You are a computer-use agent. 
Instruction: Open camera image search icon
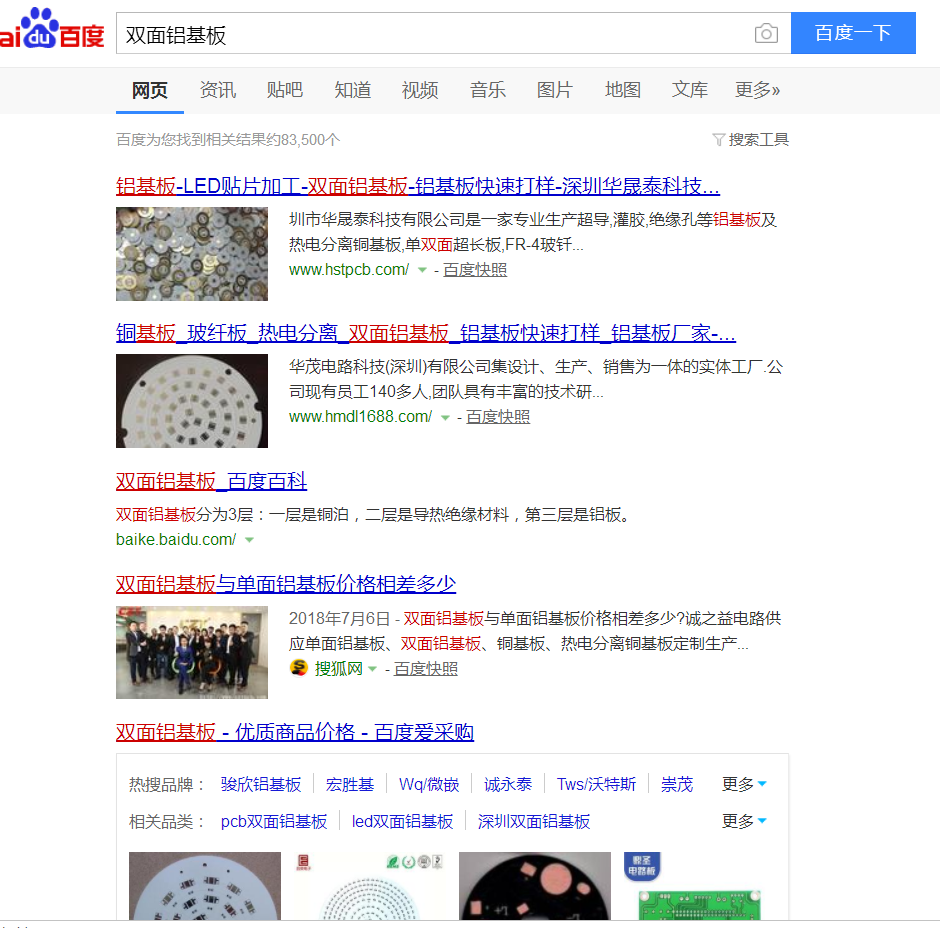766,33
